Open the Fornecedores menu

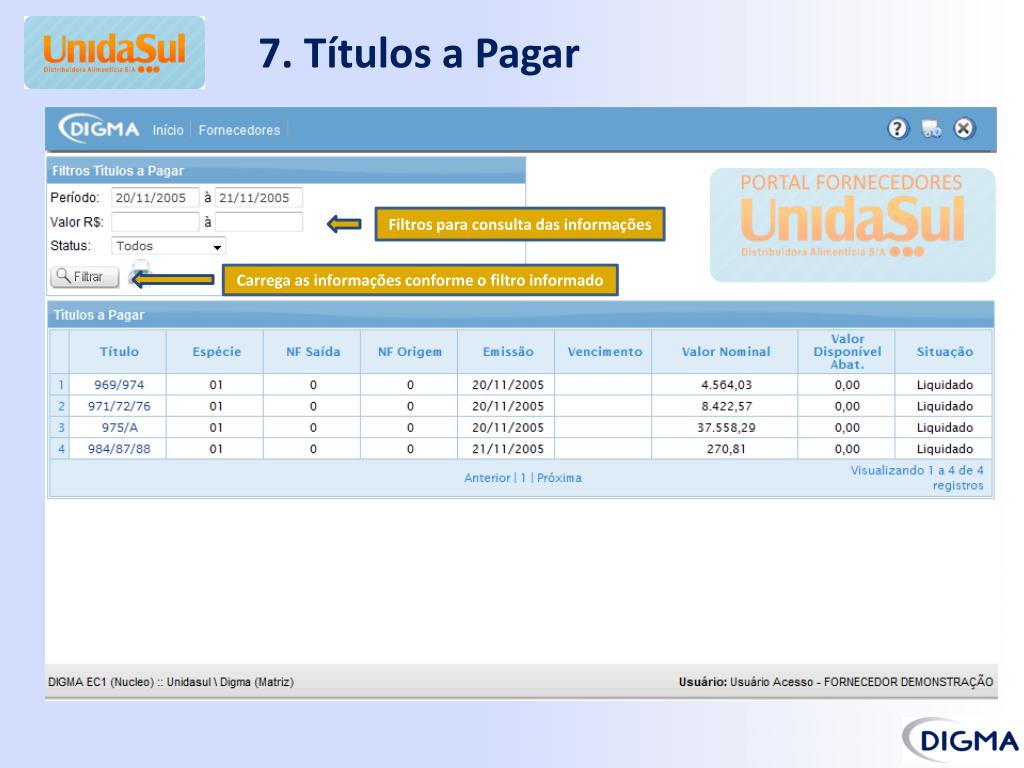(x=239, y=130)
